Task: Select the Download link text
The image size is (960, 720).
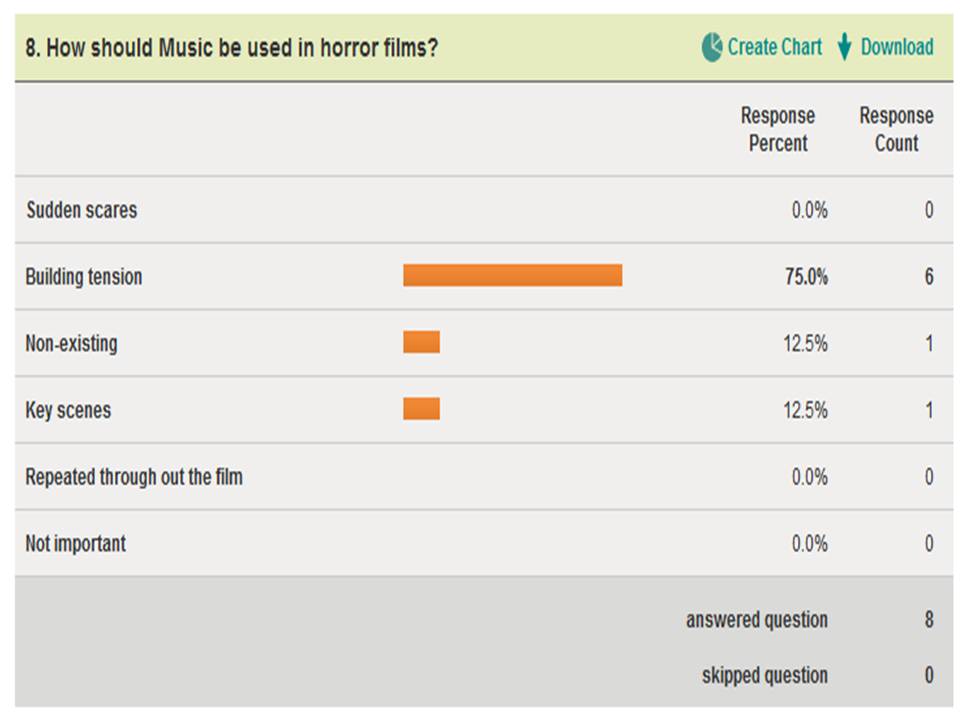Action: (x=897, y=47)
